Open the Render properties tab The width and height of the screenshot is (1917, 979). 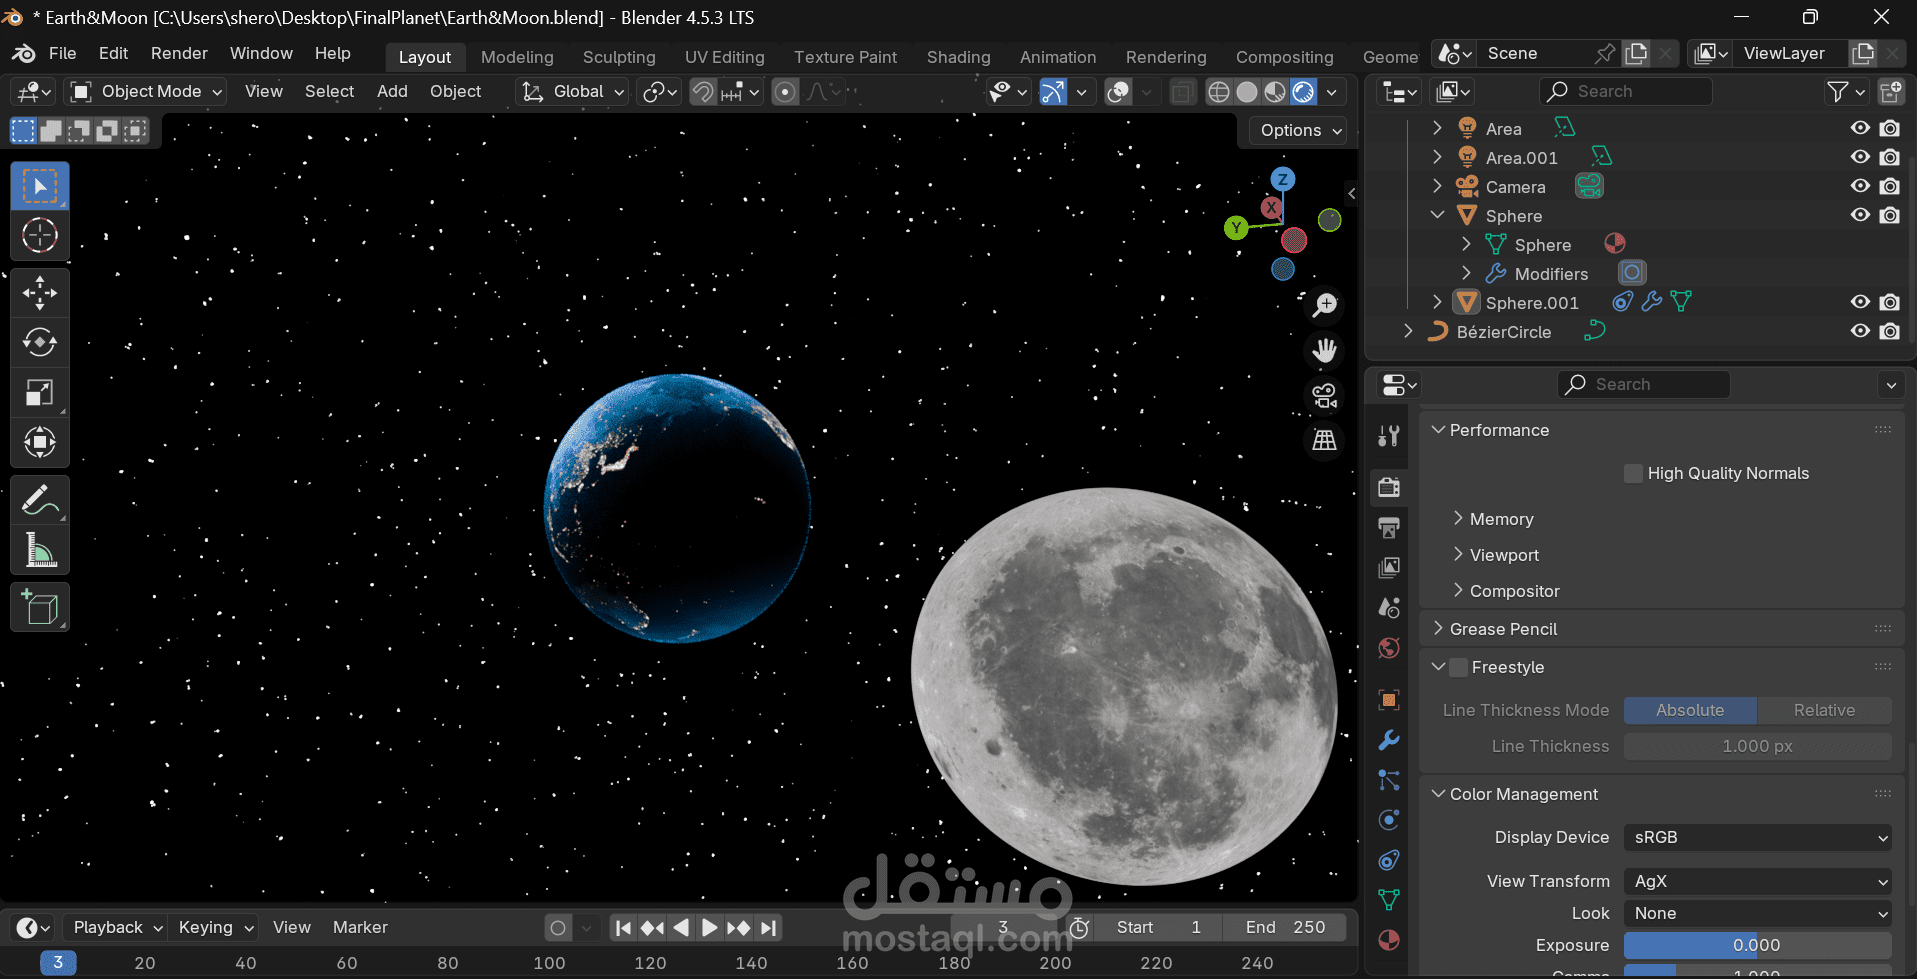tap(1389, 487)
